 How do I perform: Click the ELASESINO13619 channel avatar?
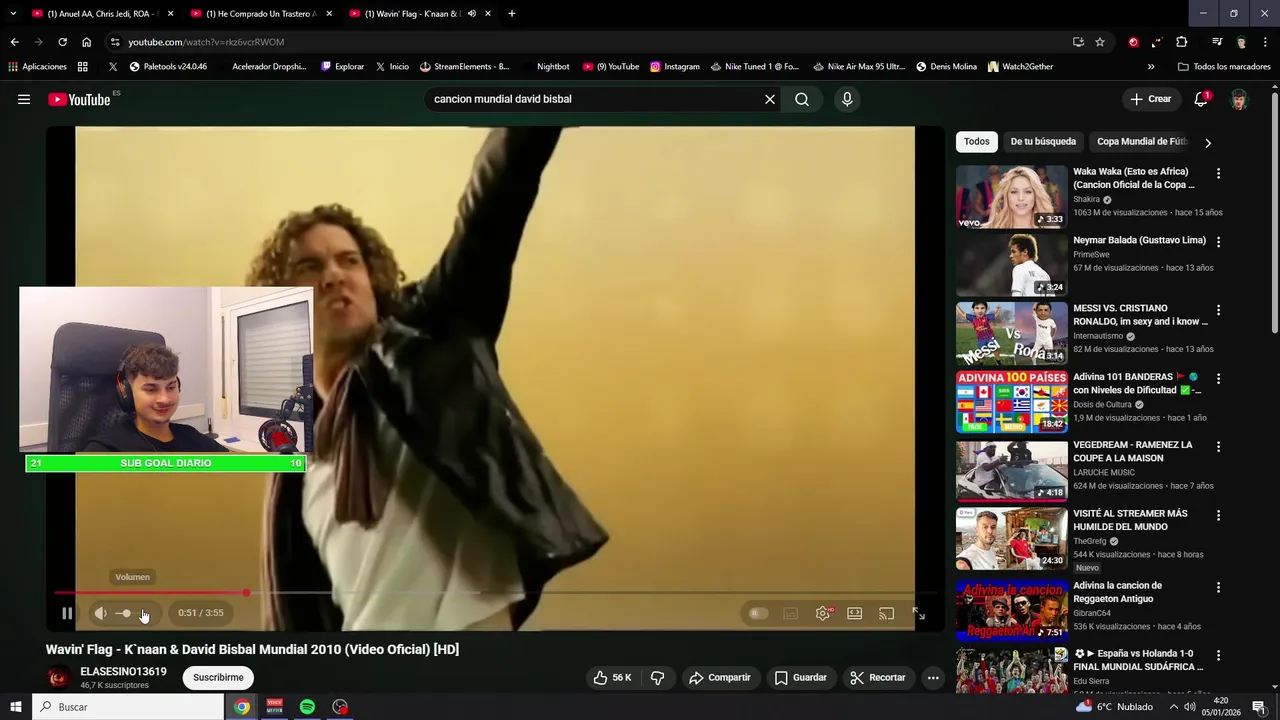tap(60, 677)
